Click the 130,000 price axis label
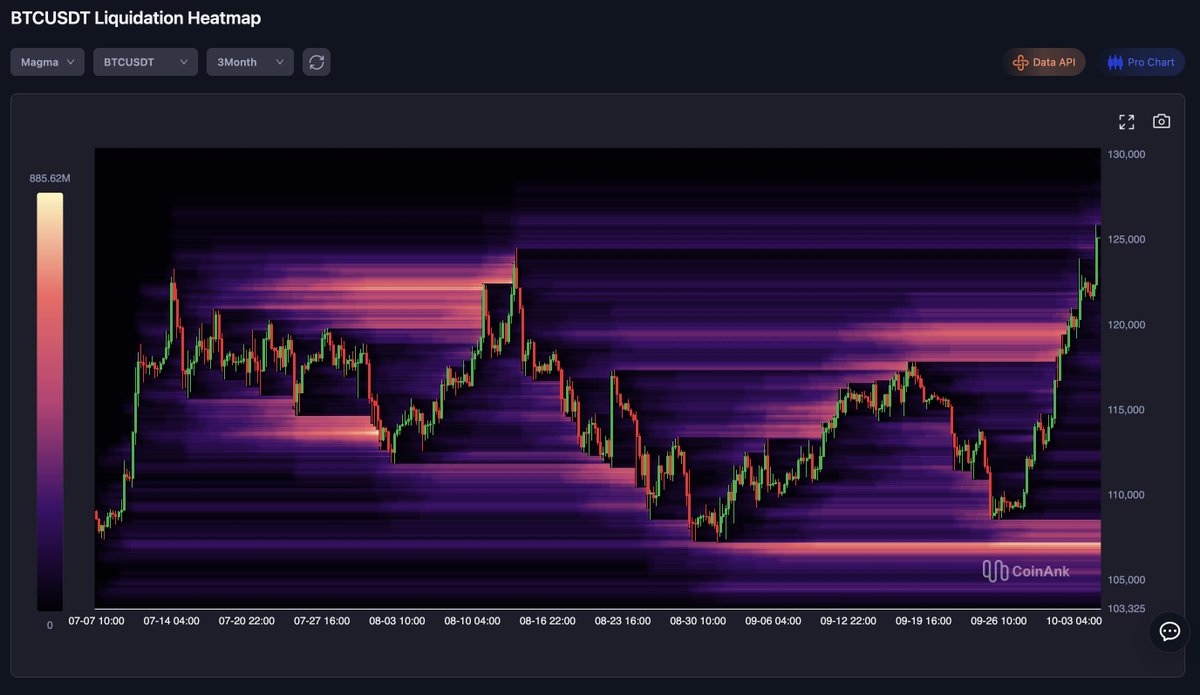The image size is (1200, 695). pos(1125,154)
